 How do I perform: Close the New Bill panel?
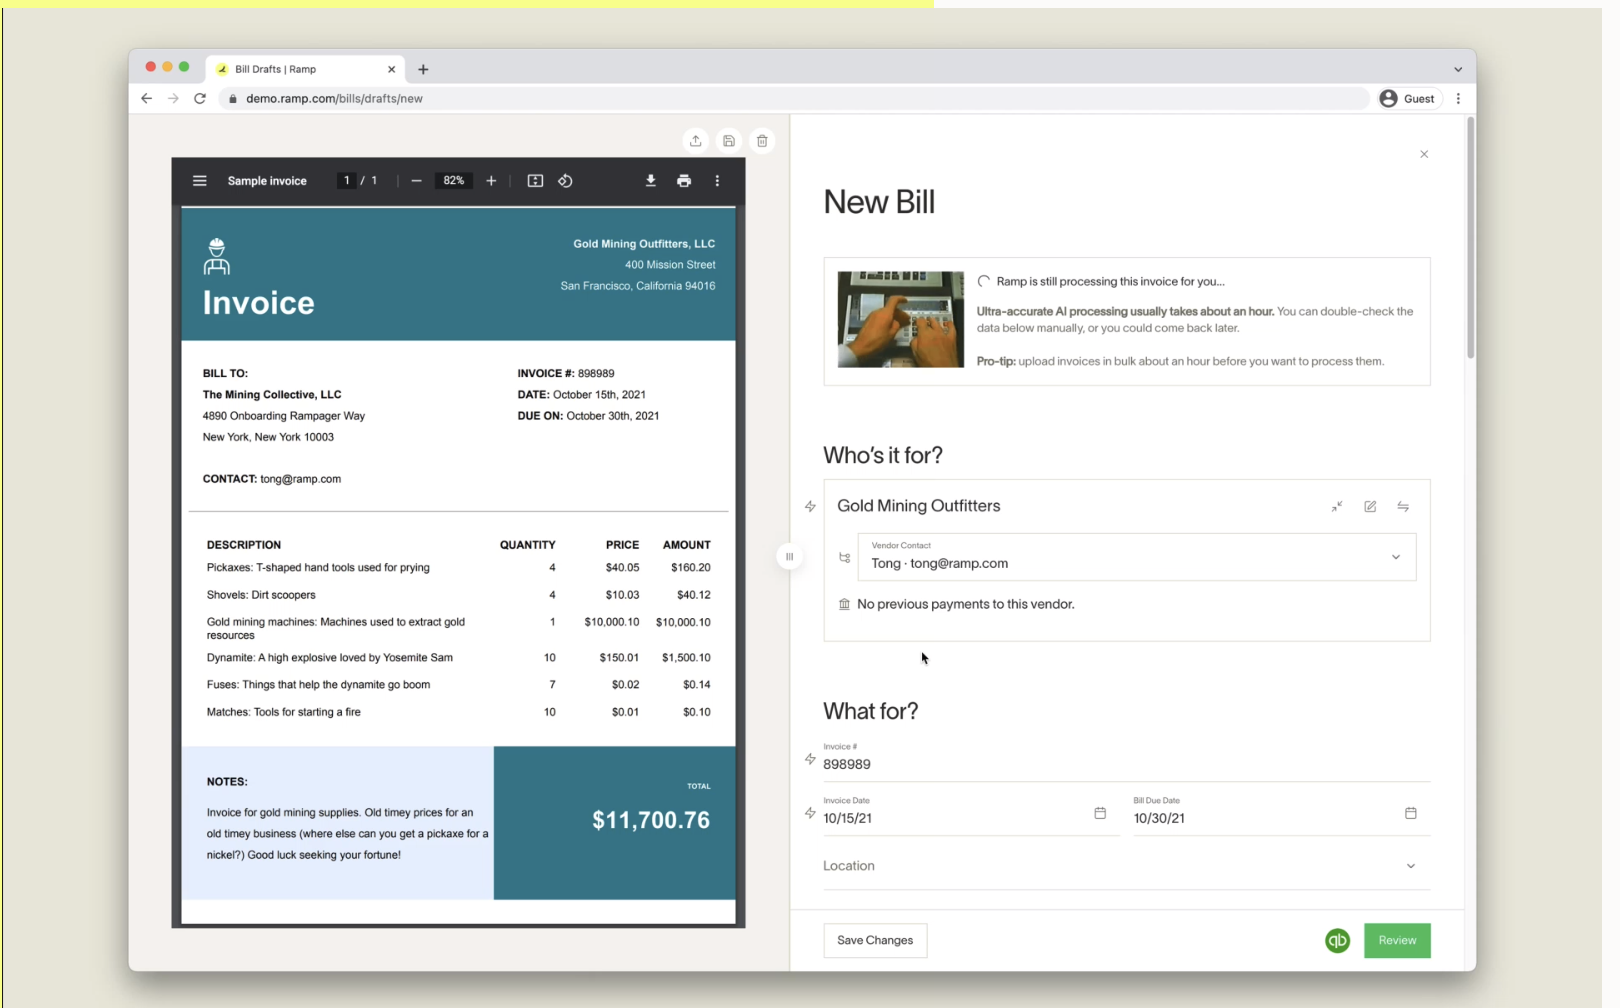tap(1424, 154)
